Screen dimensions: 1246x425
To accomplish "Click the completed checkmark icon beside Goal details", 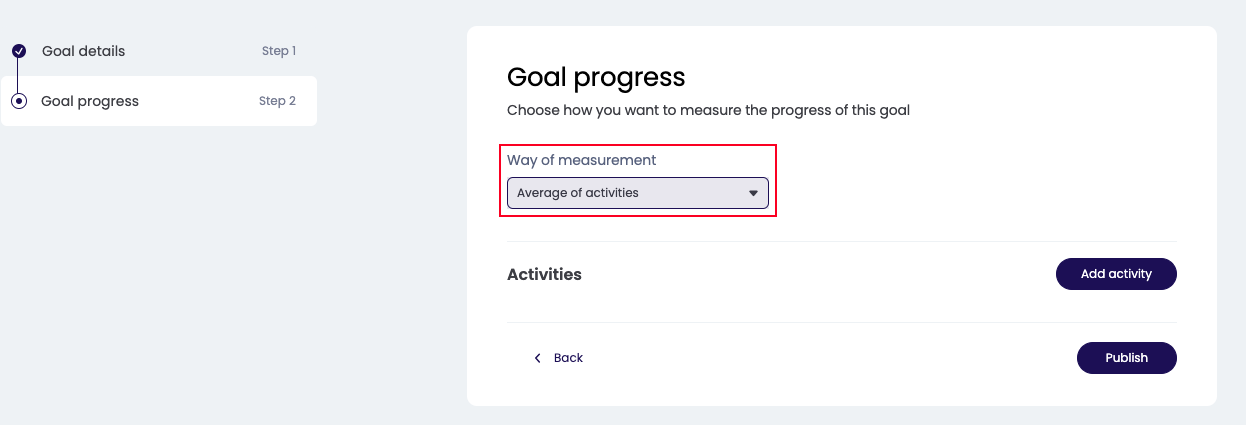I will pos(19,51).
